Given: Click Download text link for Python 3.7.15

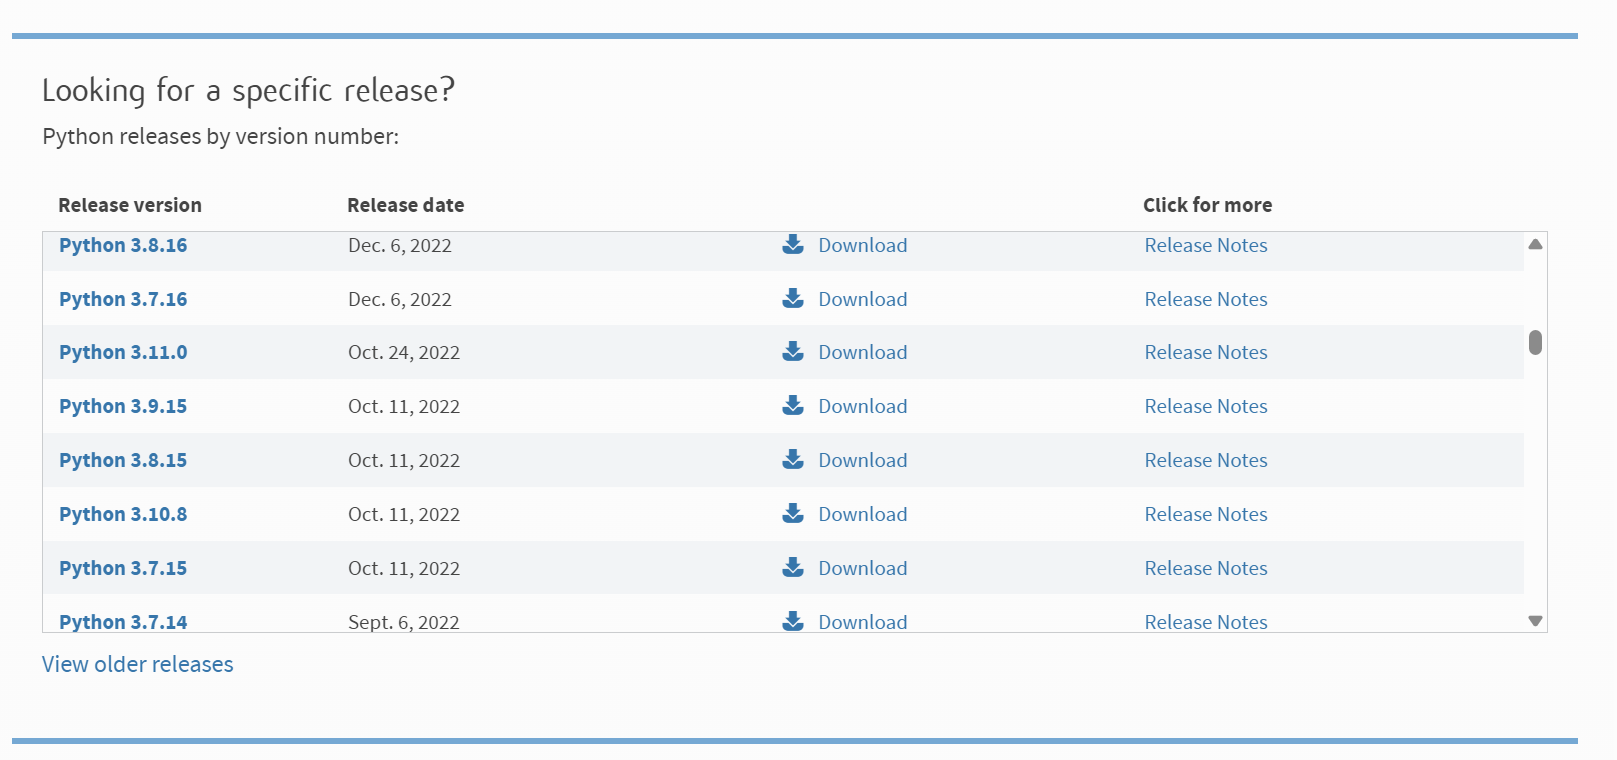Looking at the screenshot, I should click(x=863, y=568).
